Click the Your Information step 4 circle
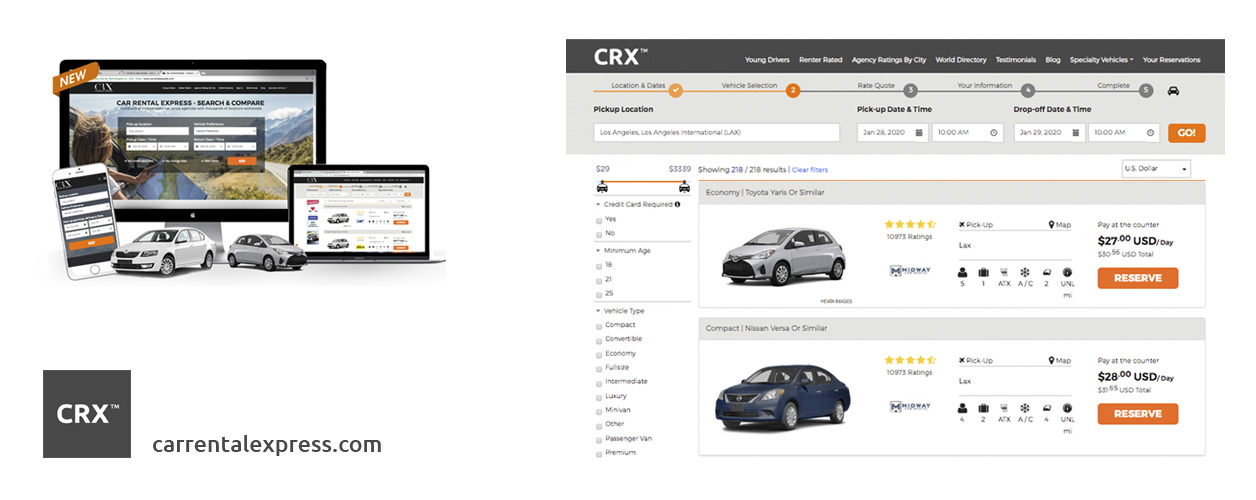The width and height of the screenshot is (1256, 500). pyautogui.click(x=1028, y=90)
